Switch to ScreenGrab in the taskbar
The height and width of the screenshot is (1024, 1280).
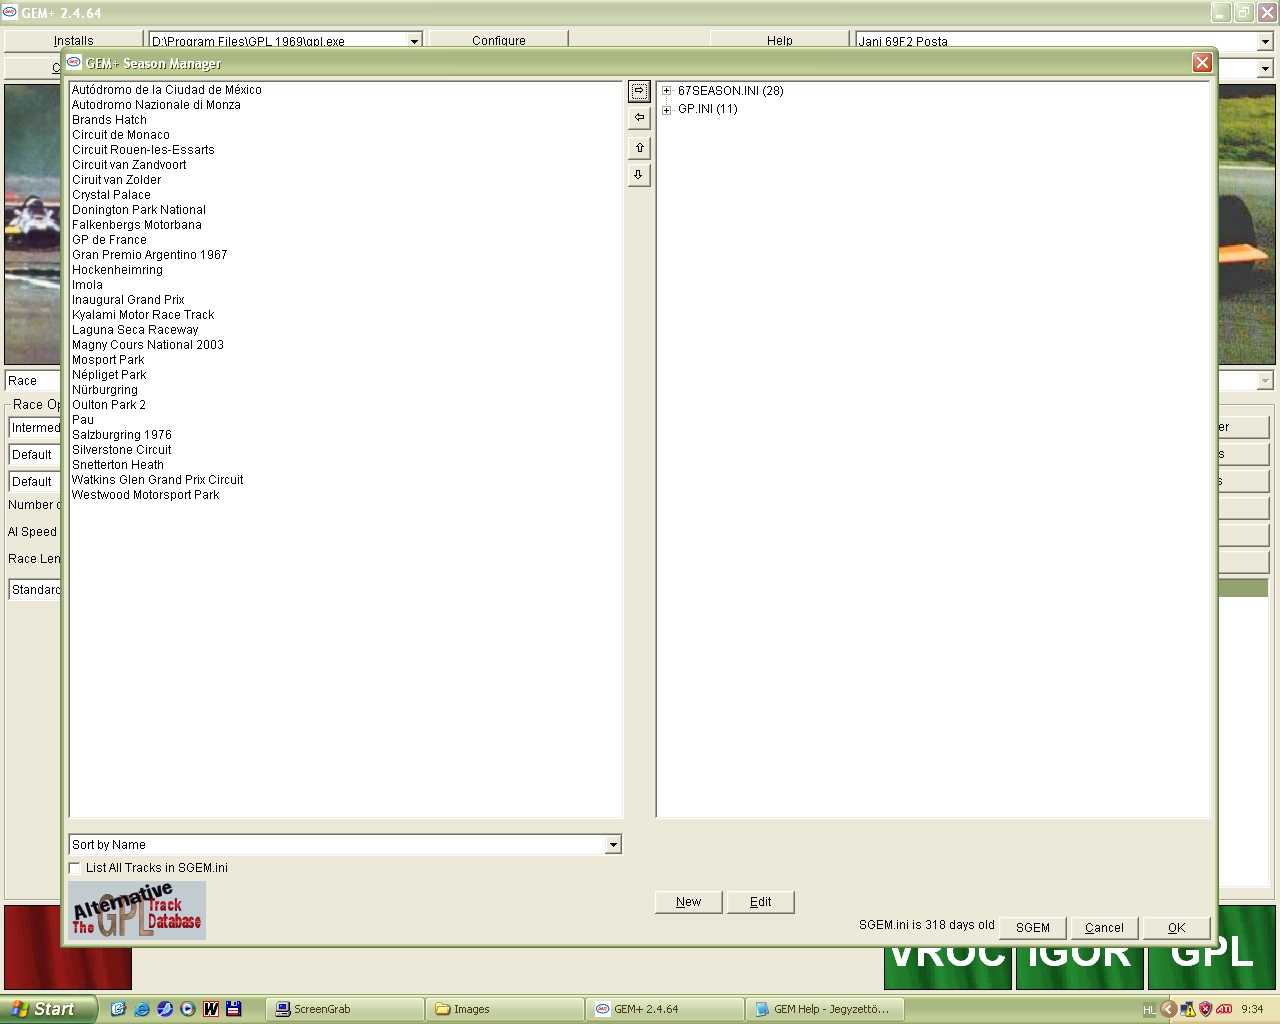point(345,1009)
